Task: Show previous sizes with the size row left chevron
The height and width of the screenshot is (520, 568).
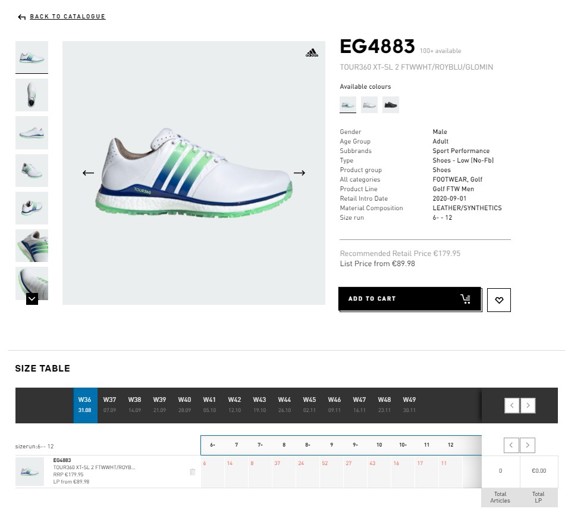Action: pyautogui.click(x=511, y=445)
